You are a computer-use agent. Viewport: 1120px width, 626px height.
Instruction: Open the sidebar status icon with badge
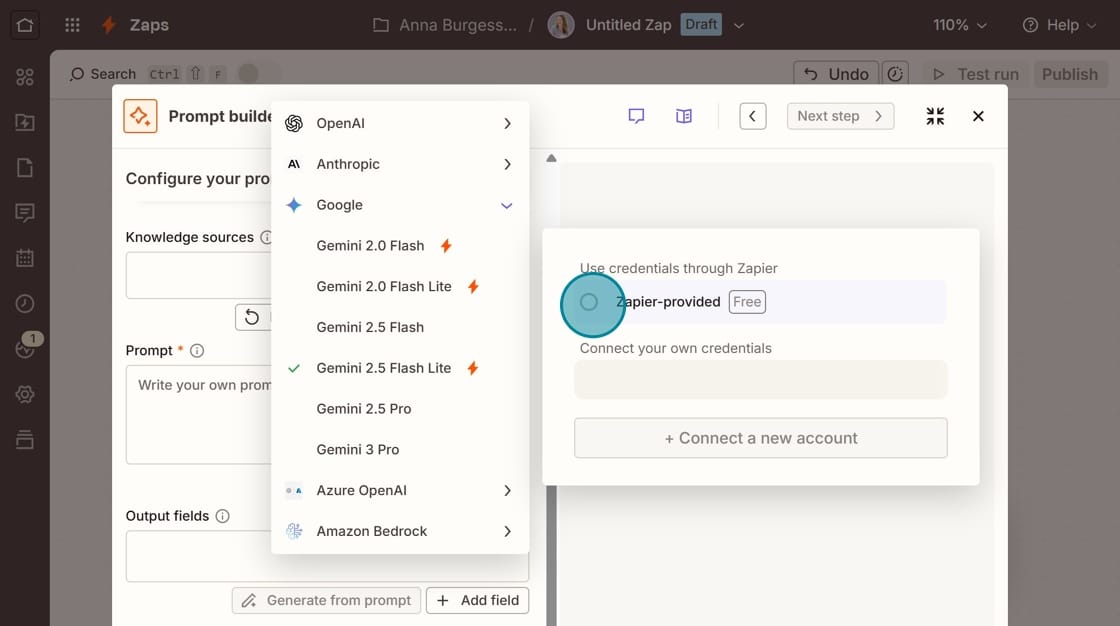[25, 349]
